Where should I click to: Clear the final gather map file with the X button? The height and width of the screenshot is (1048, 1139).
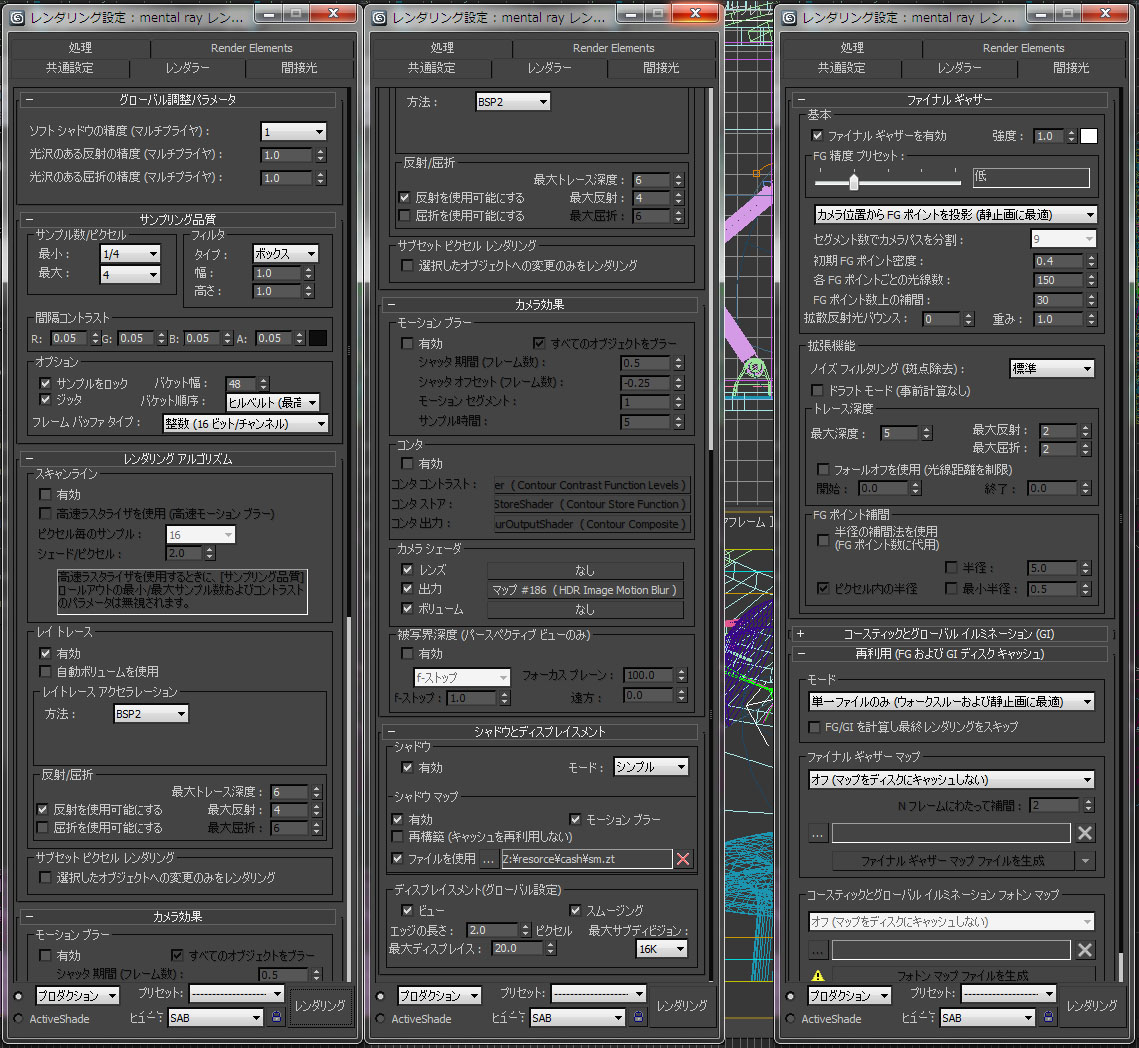[x=1085, y=833]
